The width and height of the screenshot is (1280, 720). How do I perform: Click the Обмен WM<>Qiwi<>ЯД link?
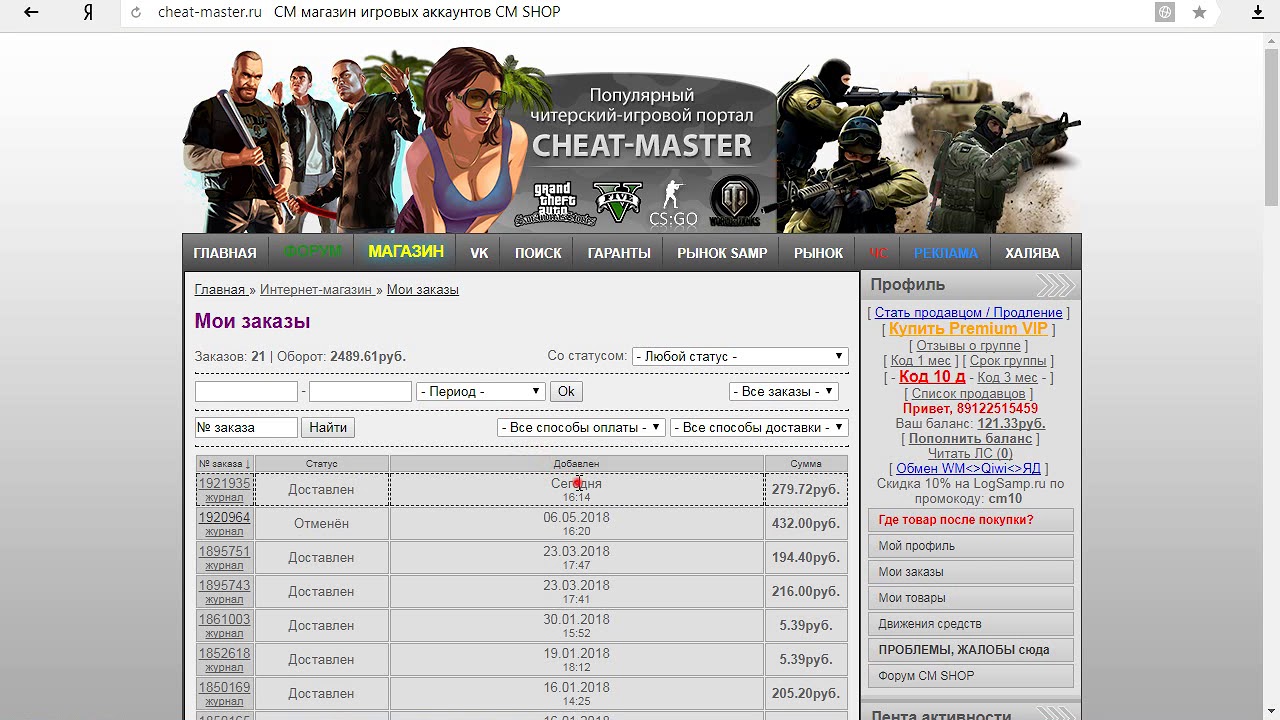point(968,468)
